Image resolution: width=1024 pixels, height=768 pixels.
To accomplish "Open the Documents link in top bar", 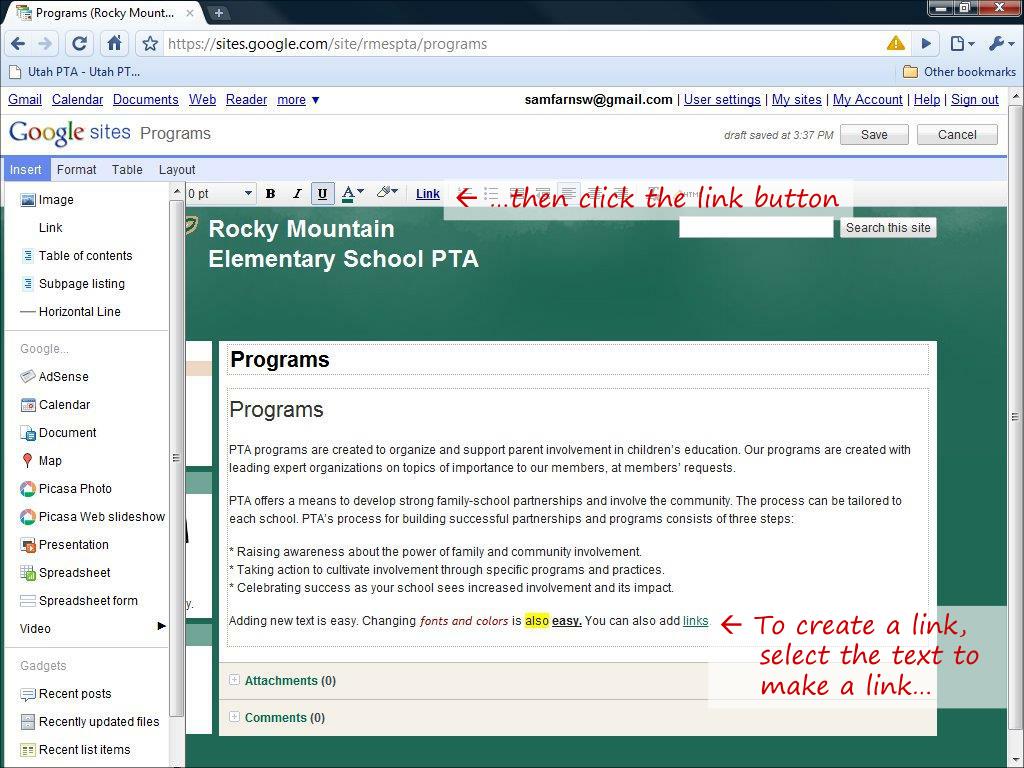I will pyautogui.click(x=146, y=100).
